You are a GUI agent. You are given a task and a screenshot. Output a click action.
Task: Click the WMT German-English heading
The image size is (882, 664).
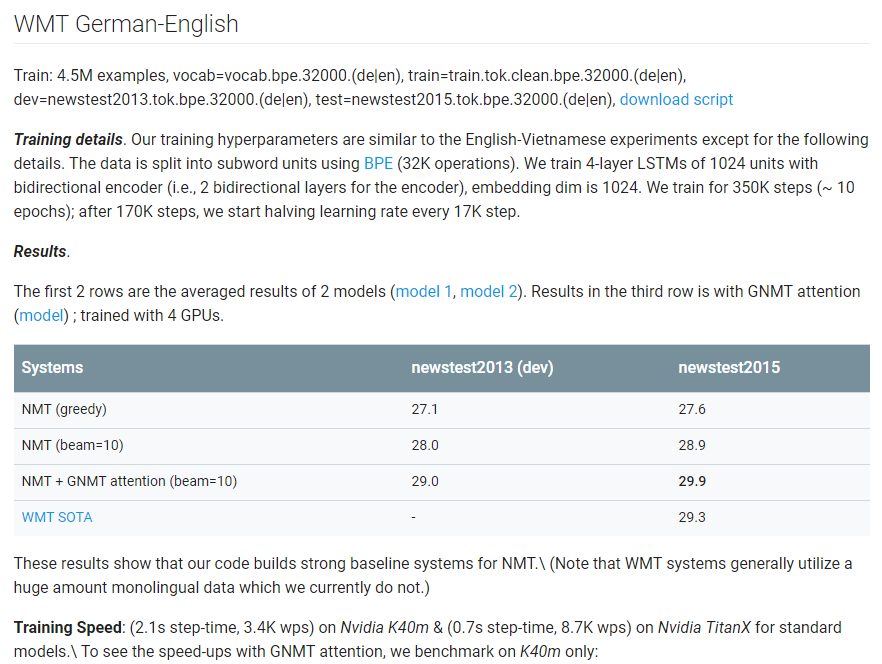(x=126, y=24)
